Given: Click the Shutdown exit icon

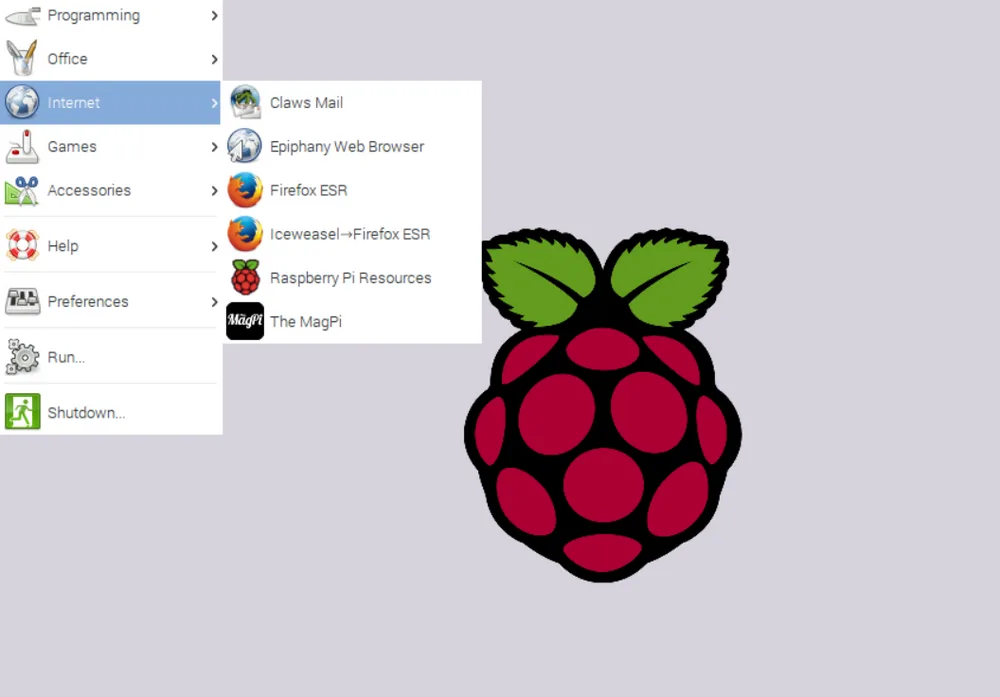Looking at the screenshot, I should pyautogui.click(x=22, y=411).
